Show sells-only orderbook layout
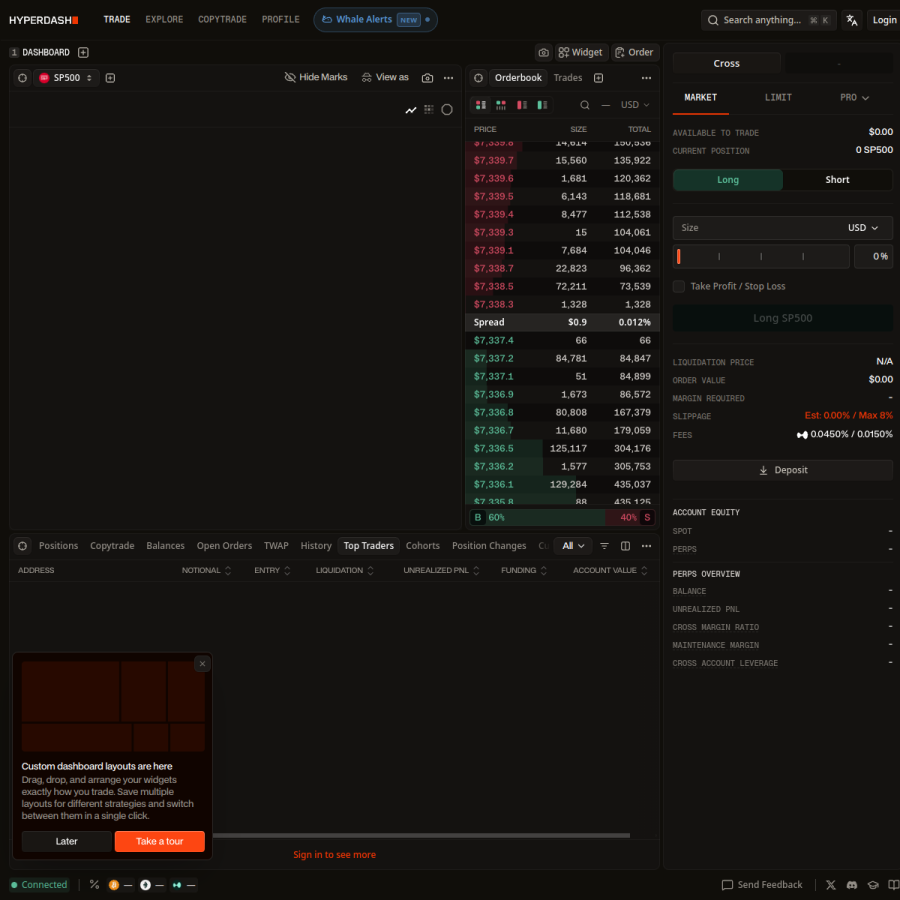The height and width of the screenshot is (900, 900). tap(522, 104)
